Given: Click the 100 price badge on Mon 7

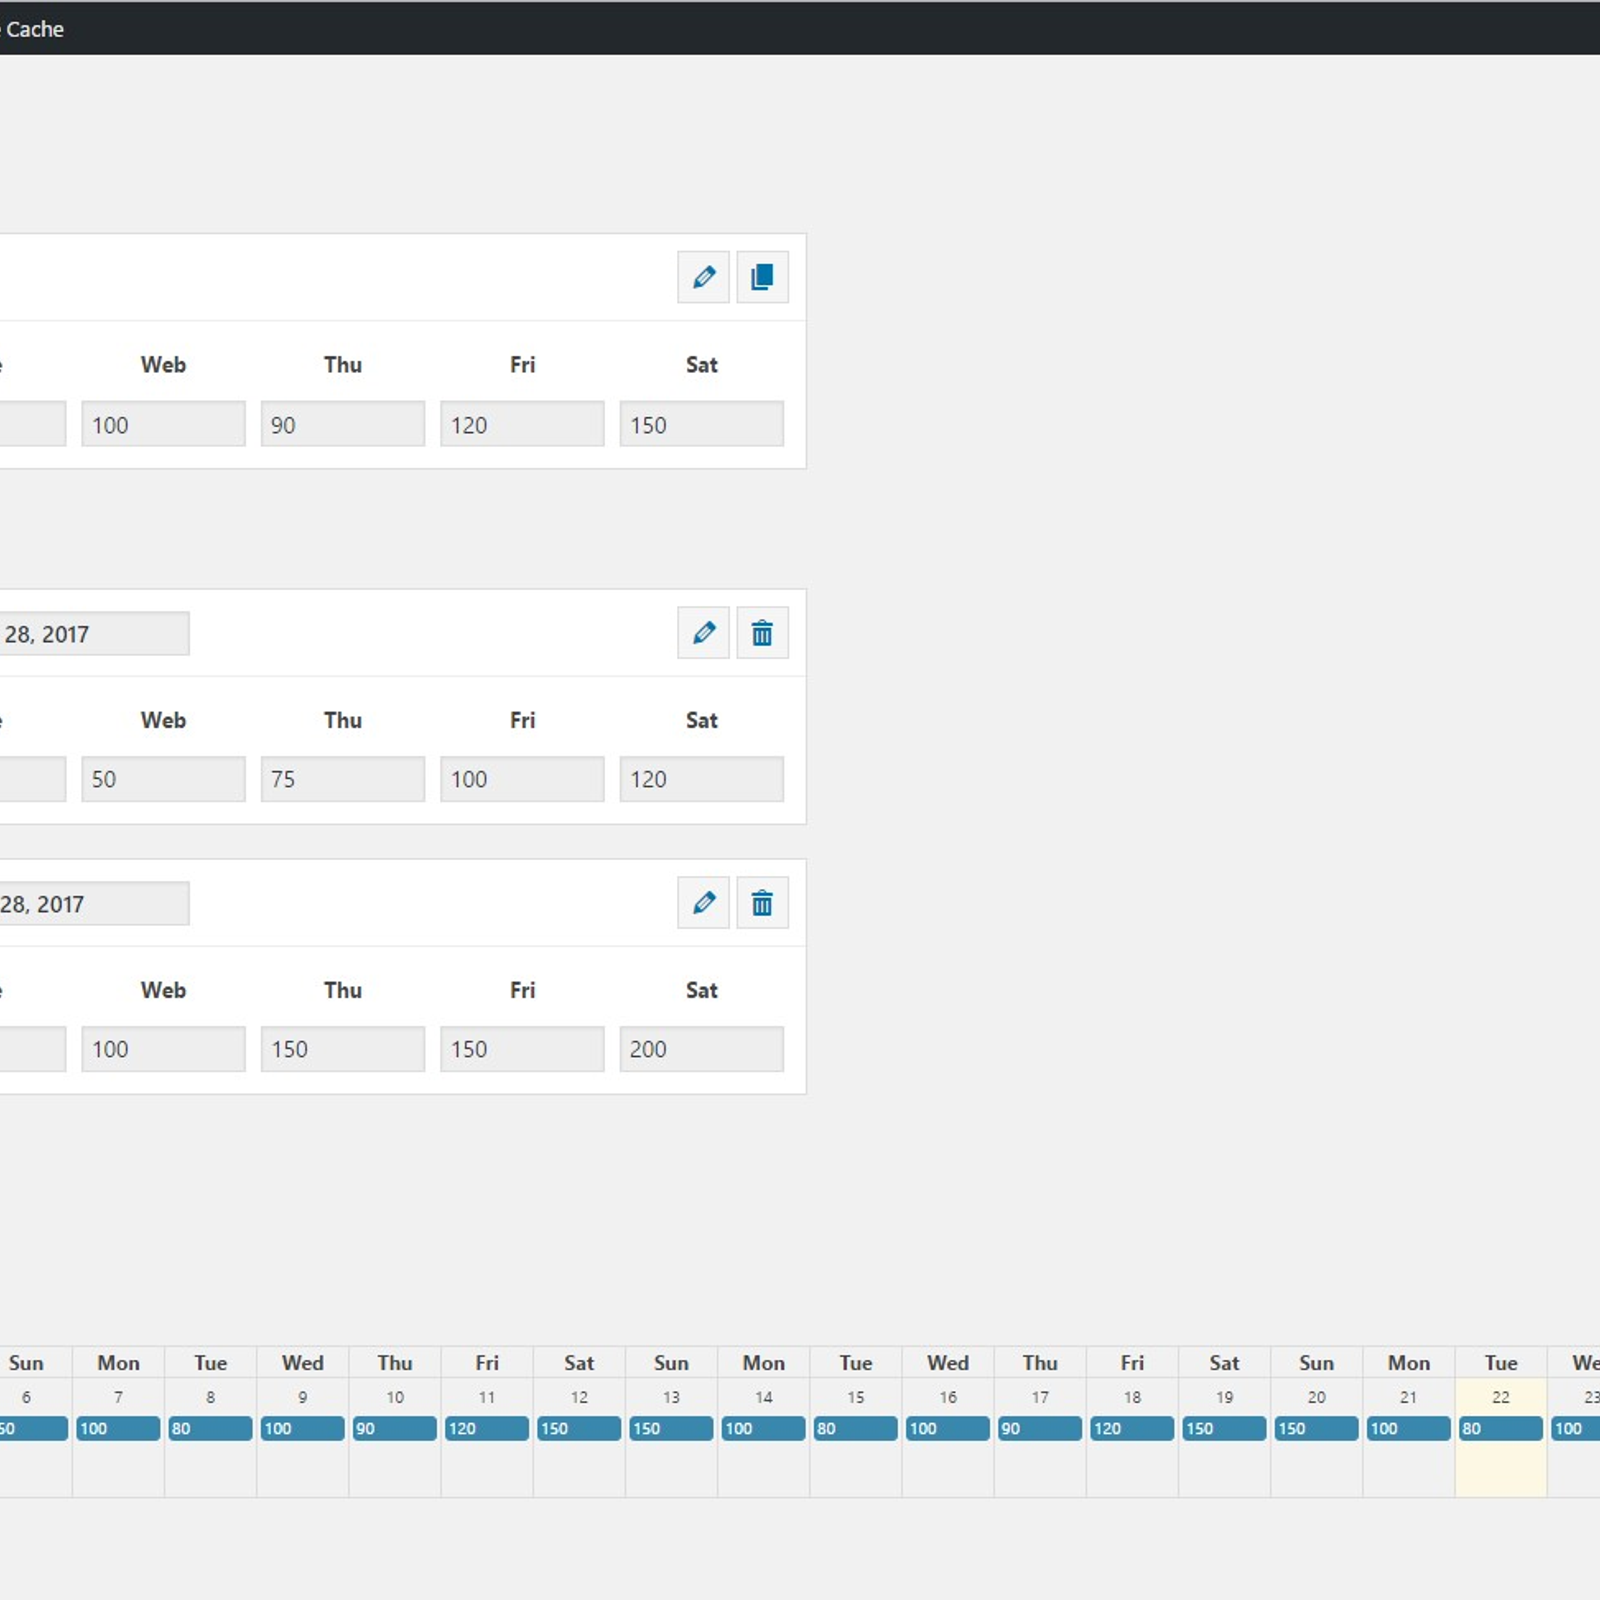Looking at the screenshot, I should point(118,1428).
